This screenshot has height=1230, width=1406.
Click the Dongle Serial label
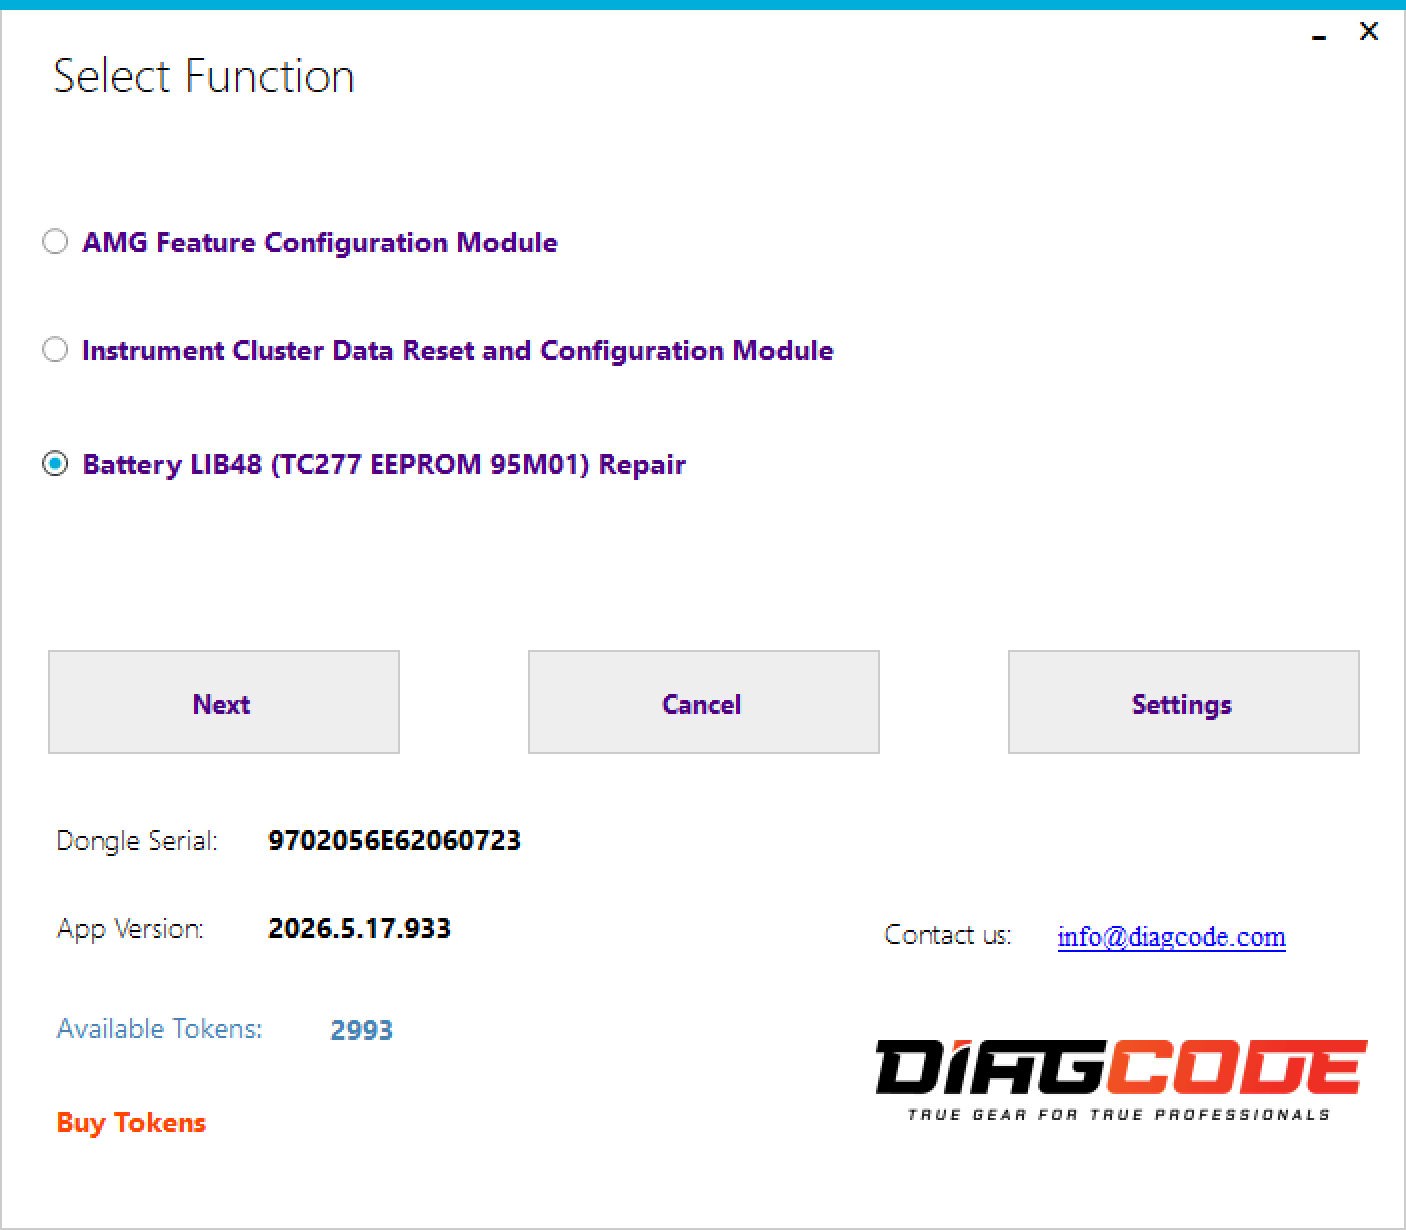coord(137,841)
